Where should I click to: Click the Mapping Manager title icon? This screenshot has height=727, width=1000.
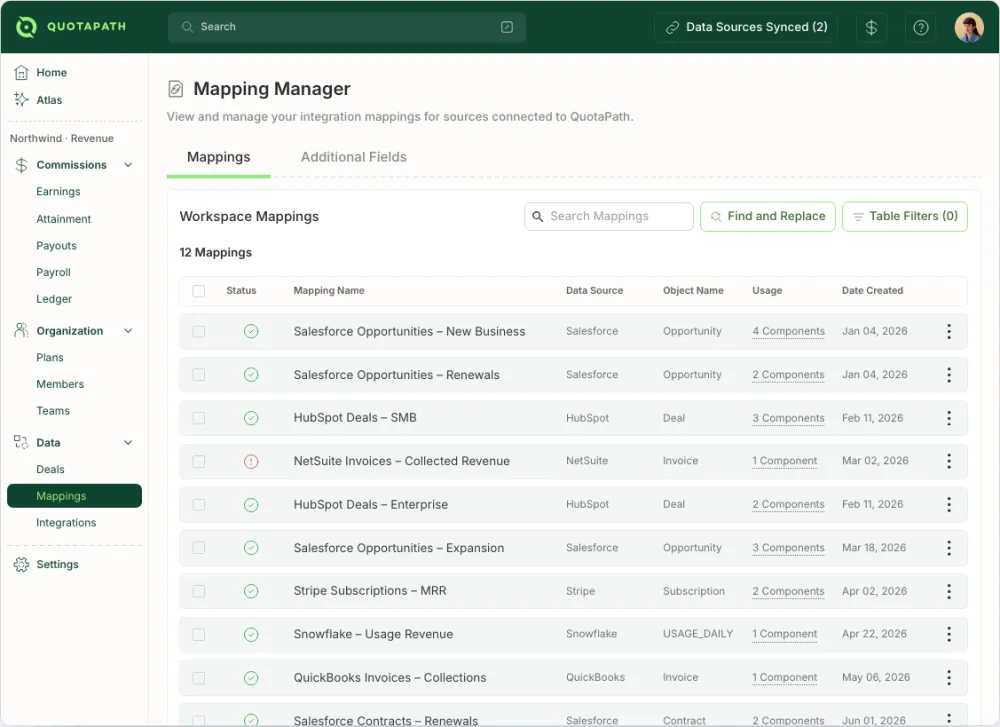[x=175, y=89]
